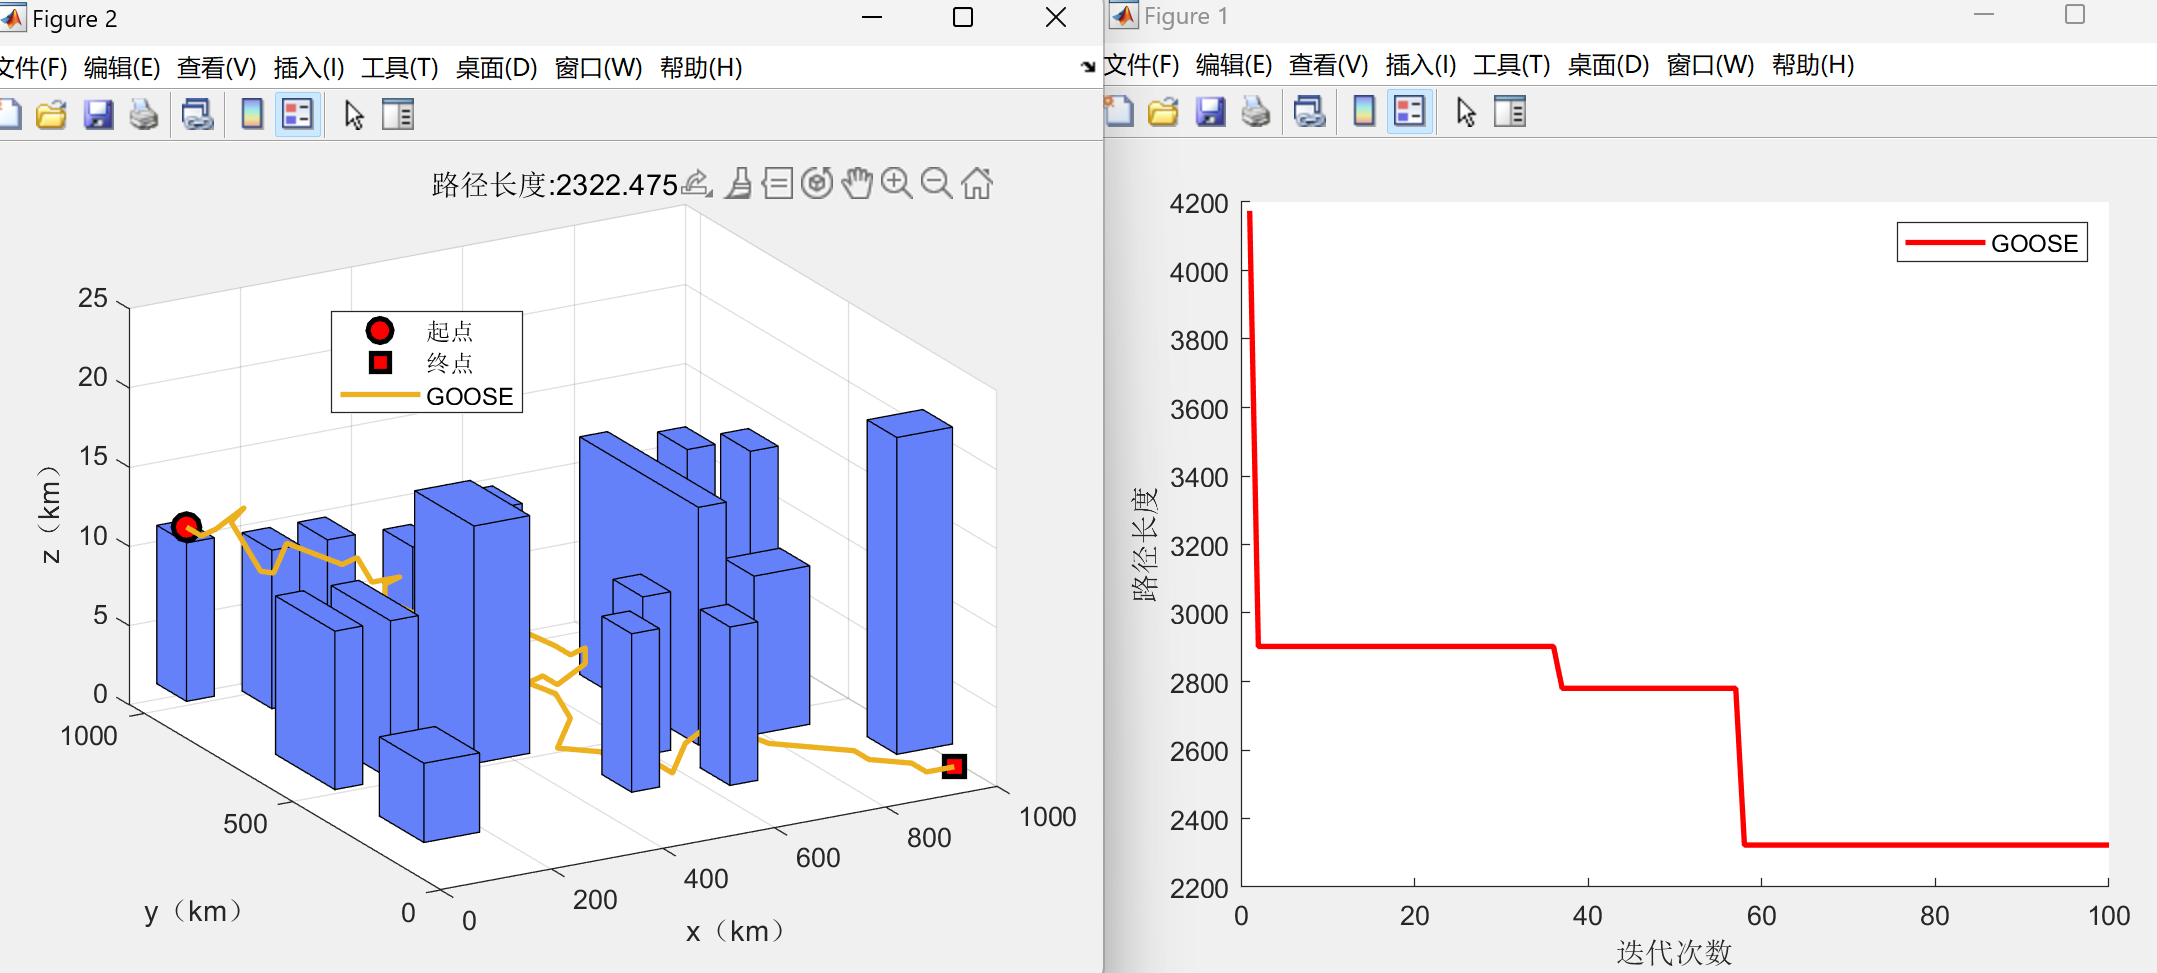2157x973 pixels.
Task: Toggle Insert Colorbar button in Figure 1 toolbar
Action: (x=1363, y=112)
